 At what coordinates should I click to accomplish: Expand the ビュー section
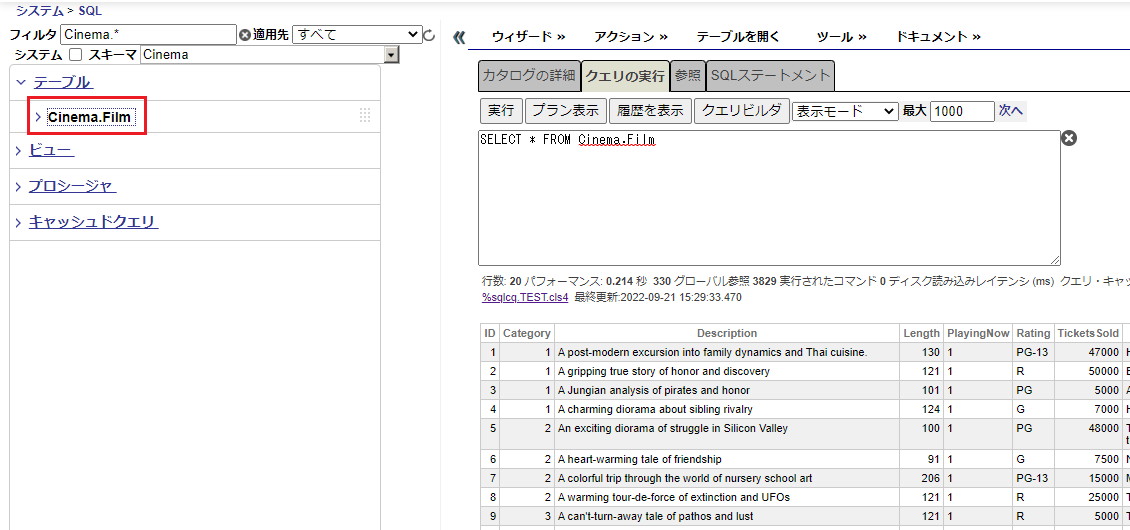(19, 151)
